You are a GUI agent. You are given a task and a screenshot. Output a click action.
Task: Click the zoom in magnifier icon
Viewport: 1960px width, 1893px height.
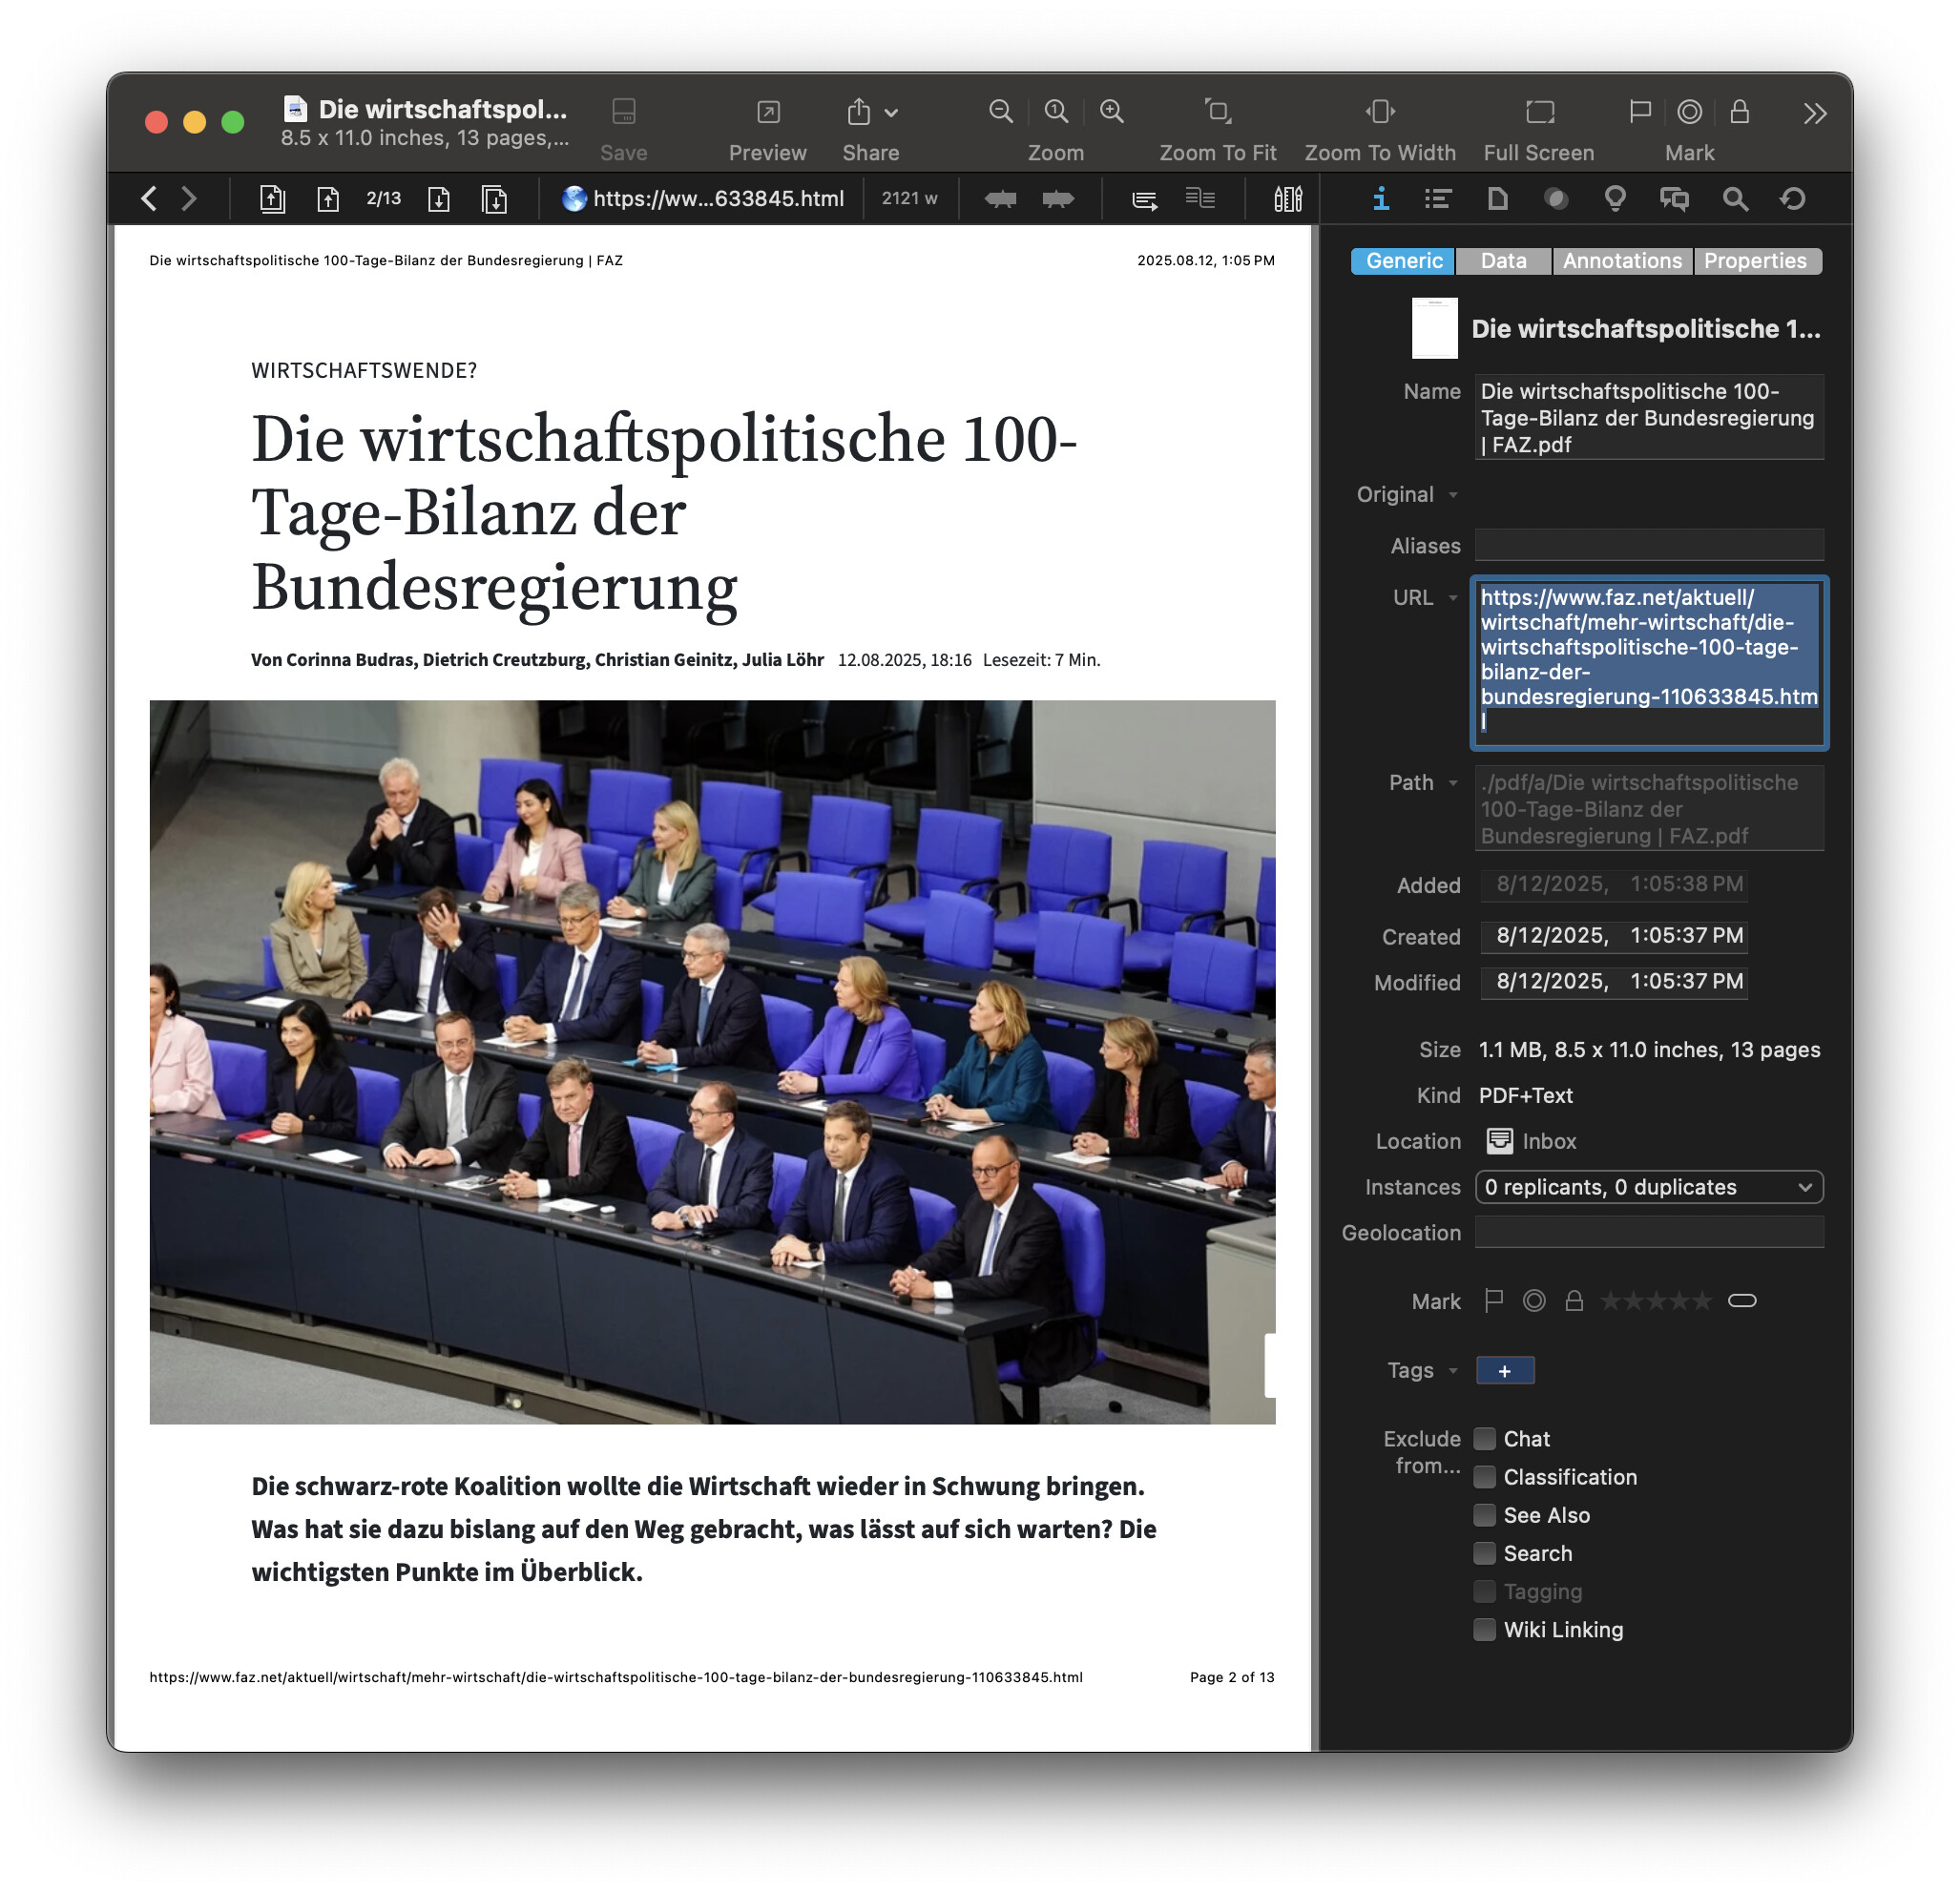[x=1111, y=112]
